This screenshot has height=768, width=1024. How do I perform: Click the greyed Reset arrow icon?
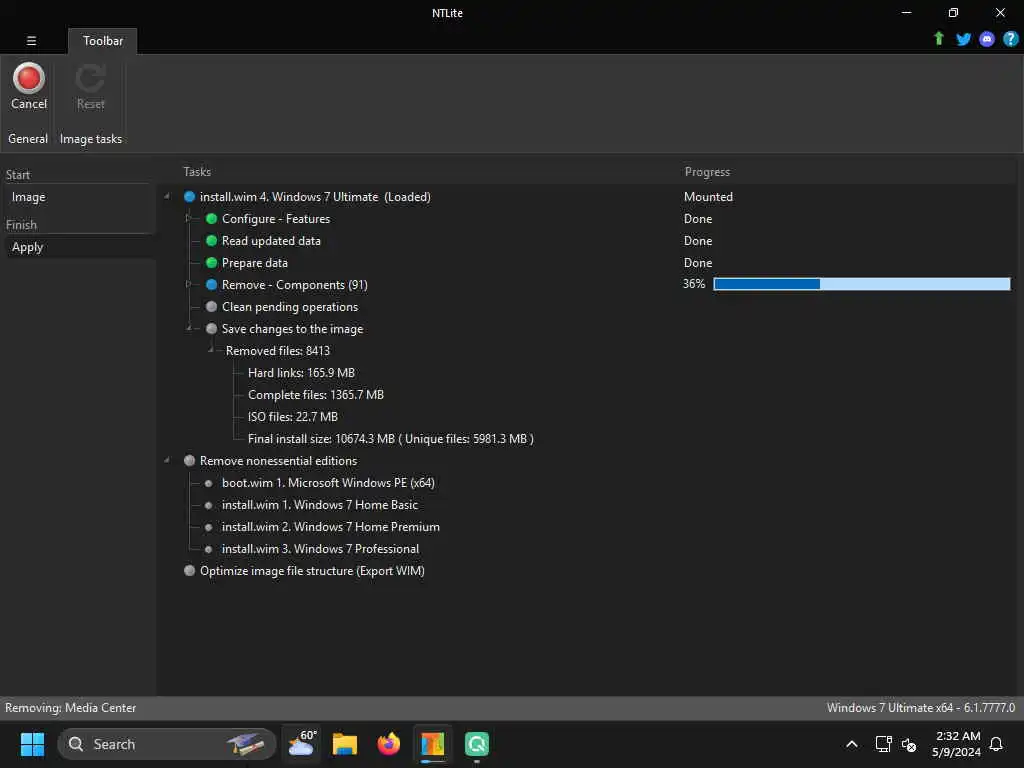90,78
